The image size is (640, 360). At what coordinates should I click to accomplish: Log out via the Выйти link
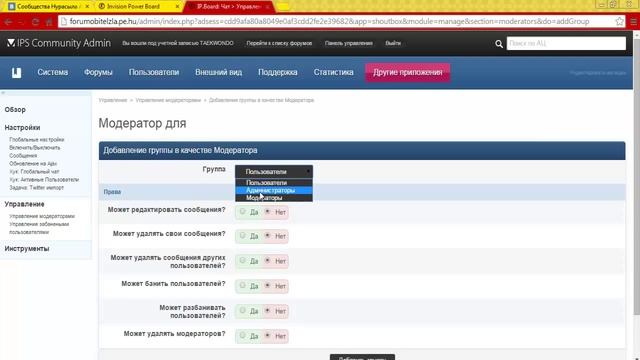[x=393, y=43]
